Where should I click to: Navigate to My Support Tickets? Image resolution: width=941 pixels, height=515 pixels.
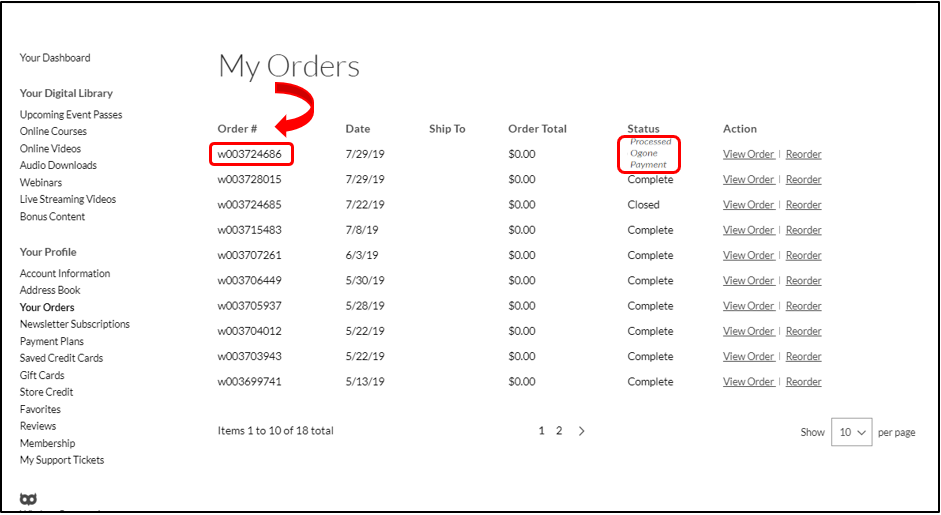click(x=62, y=460)
